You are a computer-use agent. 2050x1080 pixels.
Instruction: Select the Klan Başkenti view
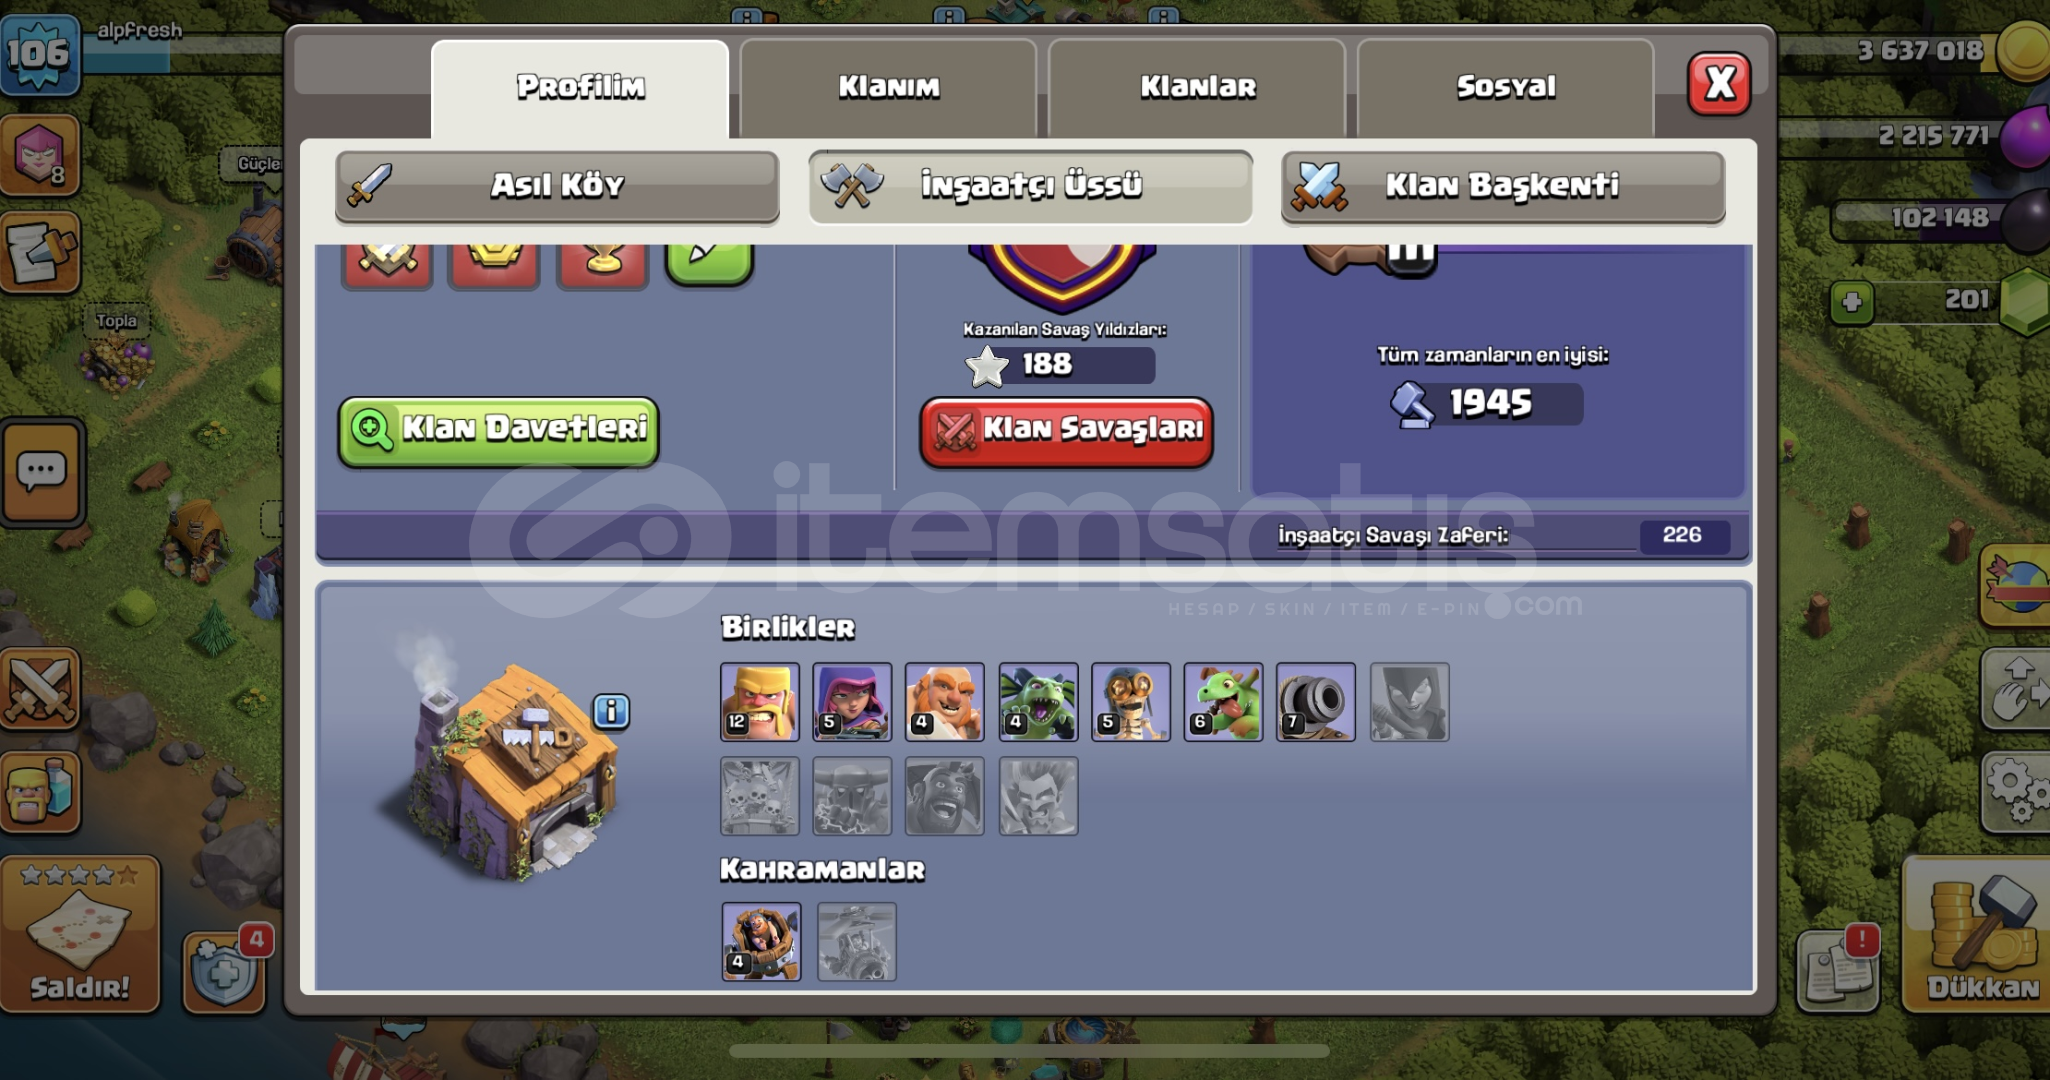point(1503,186)
